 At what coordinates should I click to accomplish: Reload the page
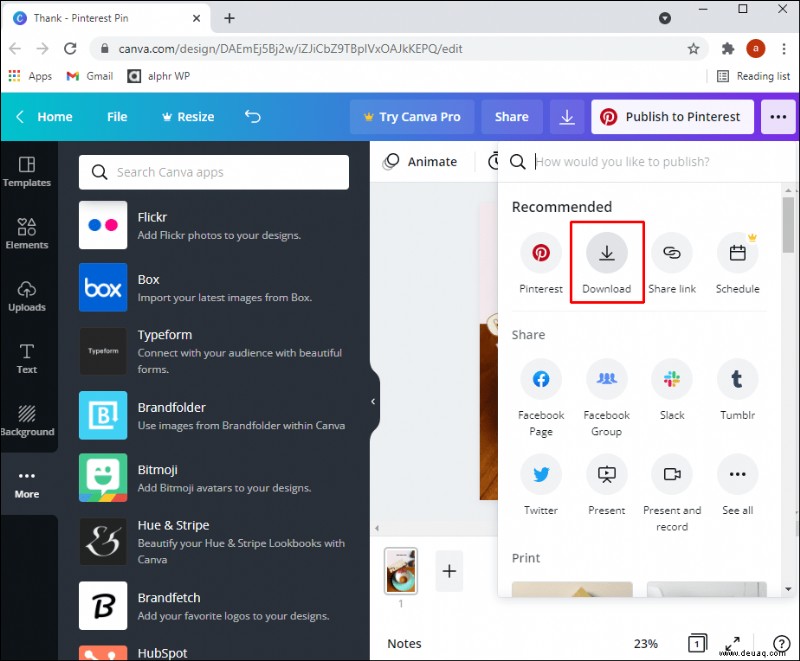pyautogui.click(x=70, y=48)
